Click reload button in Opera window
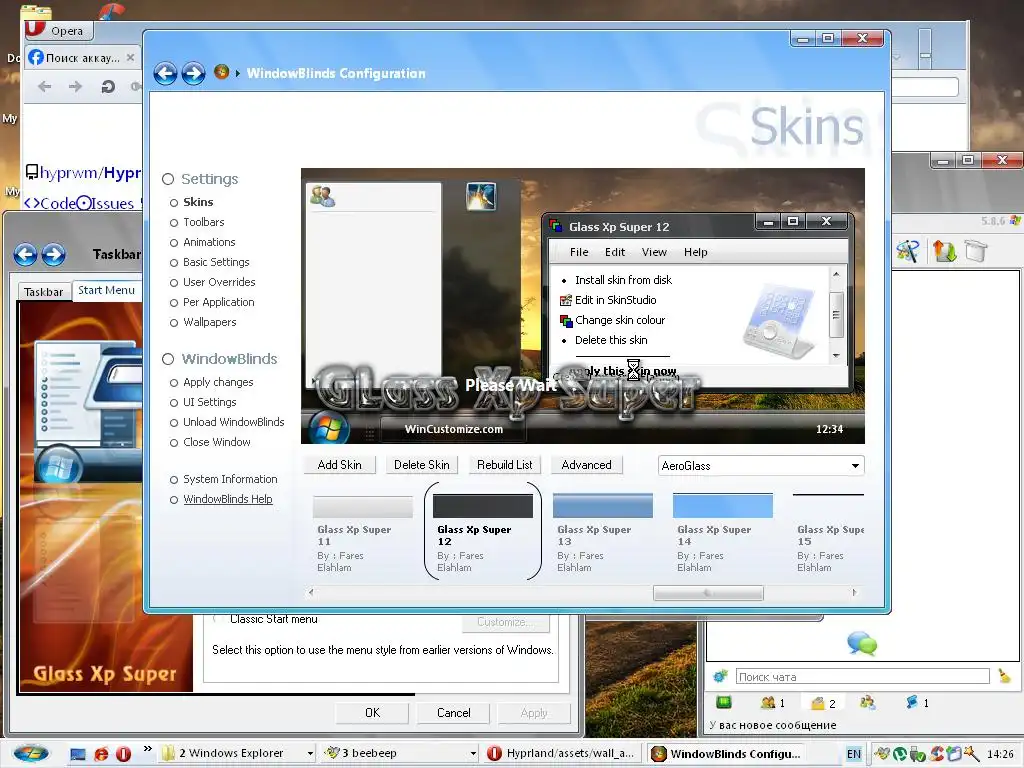 [108, 86]
